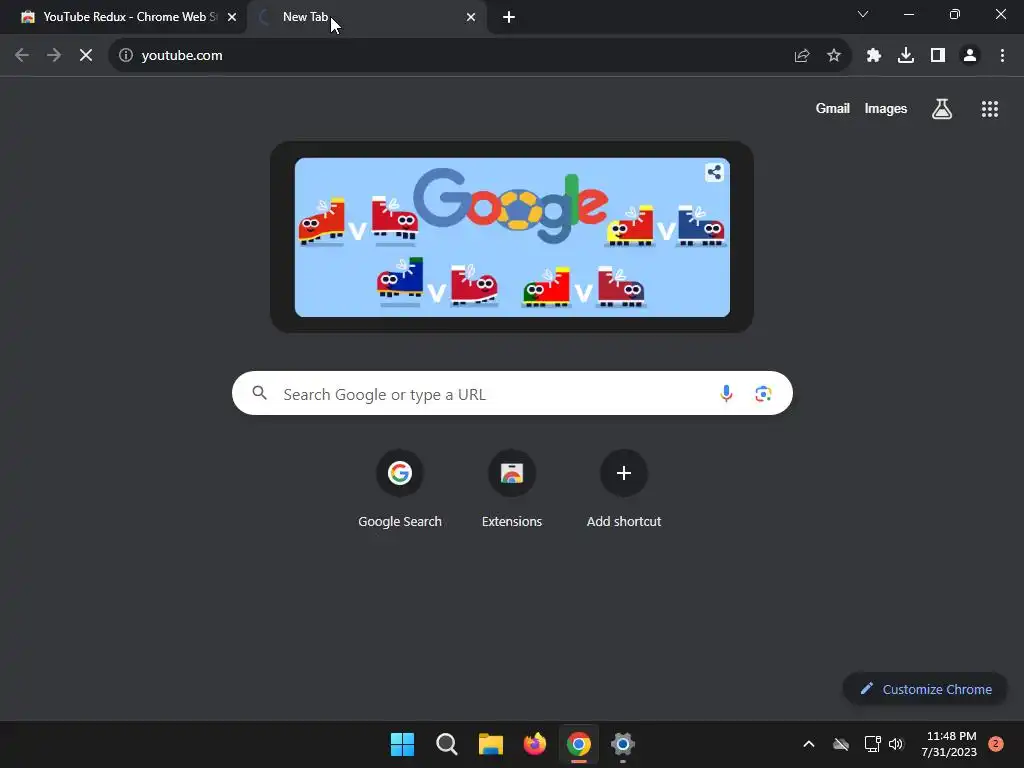Start voice search with the microphone icon
This screenshot has height=768, width=1024.
(726, 393)
